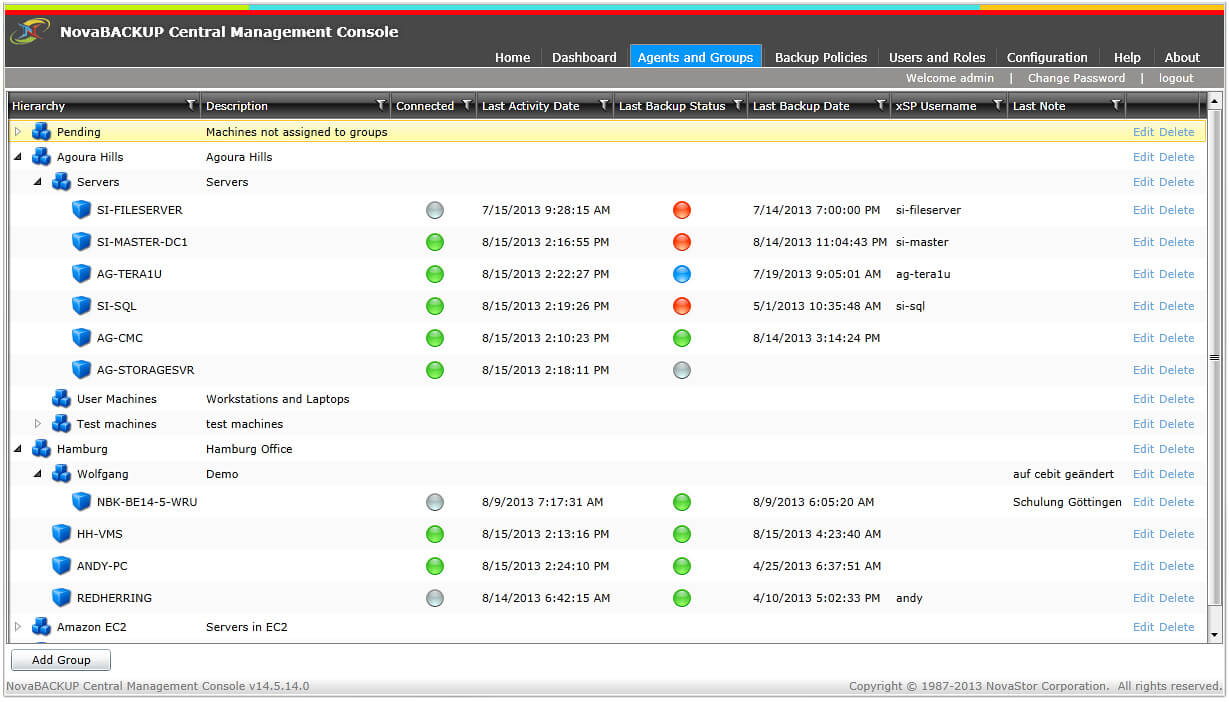Collapse the Hamburg group

coord(18,449)
